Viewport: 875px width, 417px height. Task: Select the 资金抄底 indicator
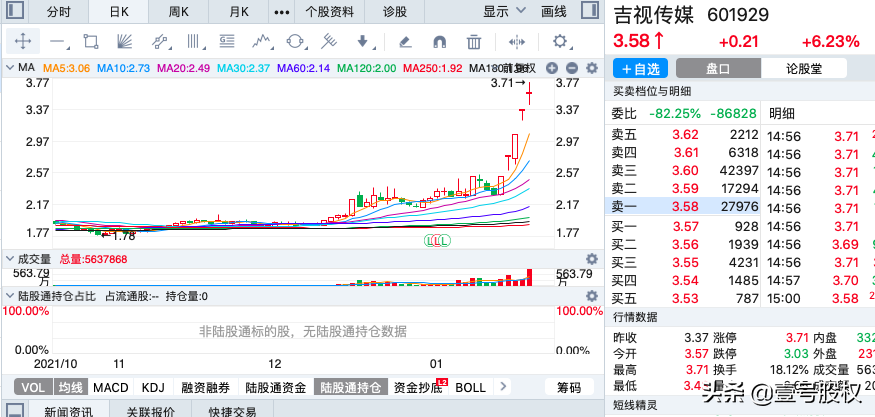click(418, 387)
